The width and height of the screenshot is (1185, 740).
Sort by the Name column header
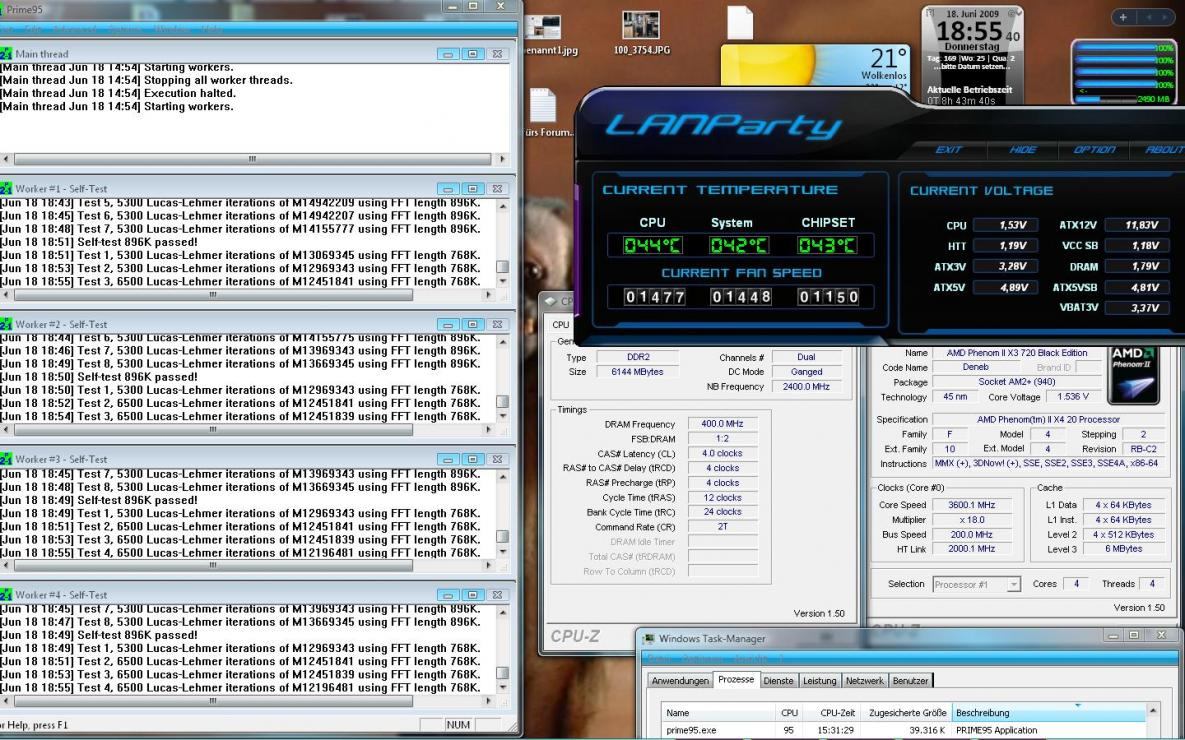point(718,713)
